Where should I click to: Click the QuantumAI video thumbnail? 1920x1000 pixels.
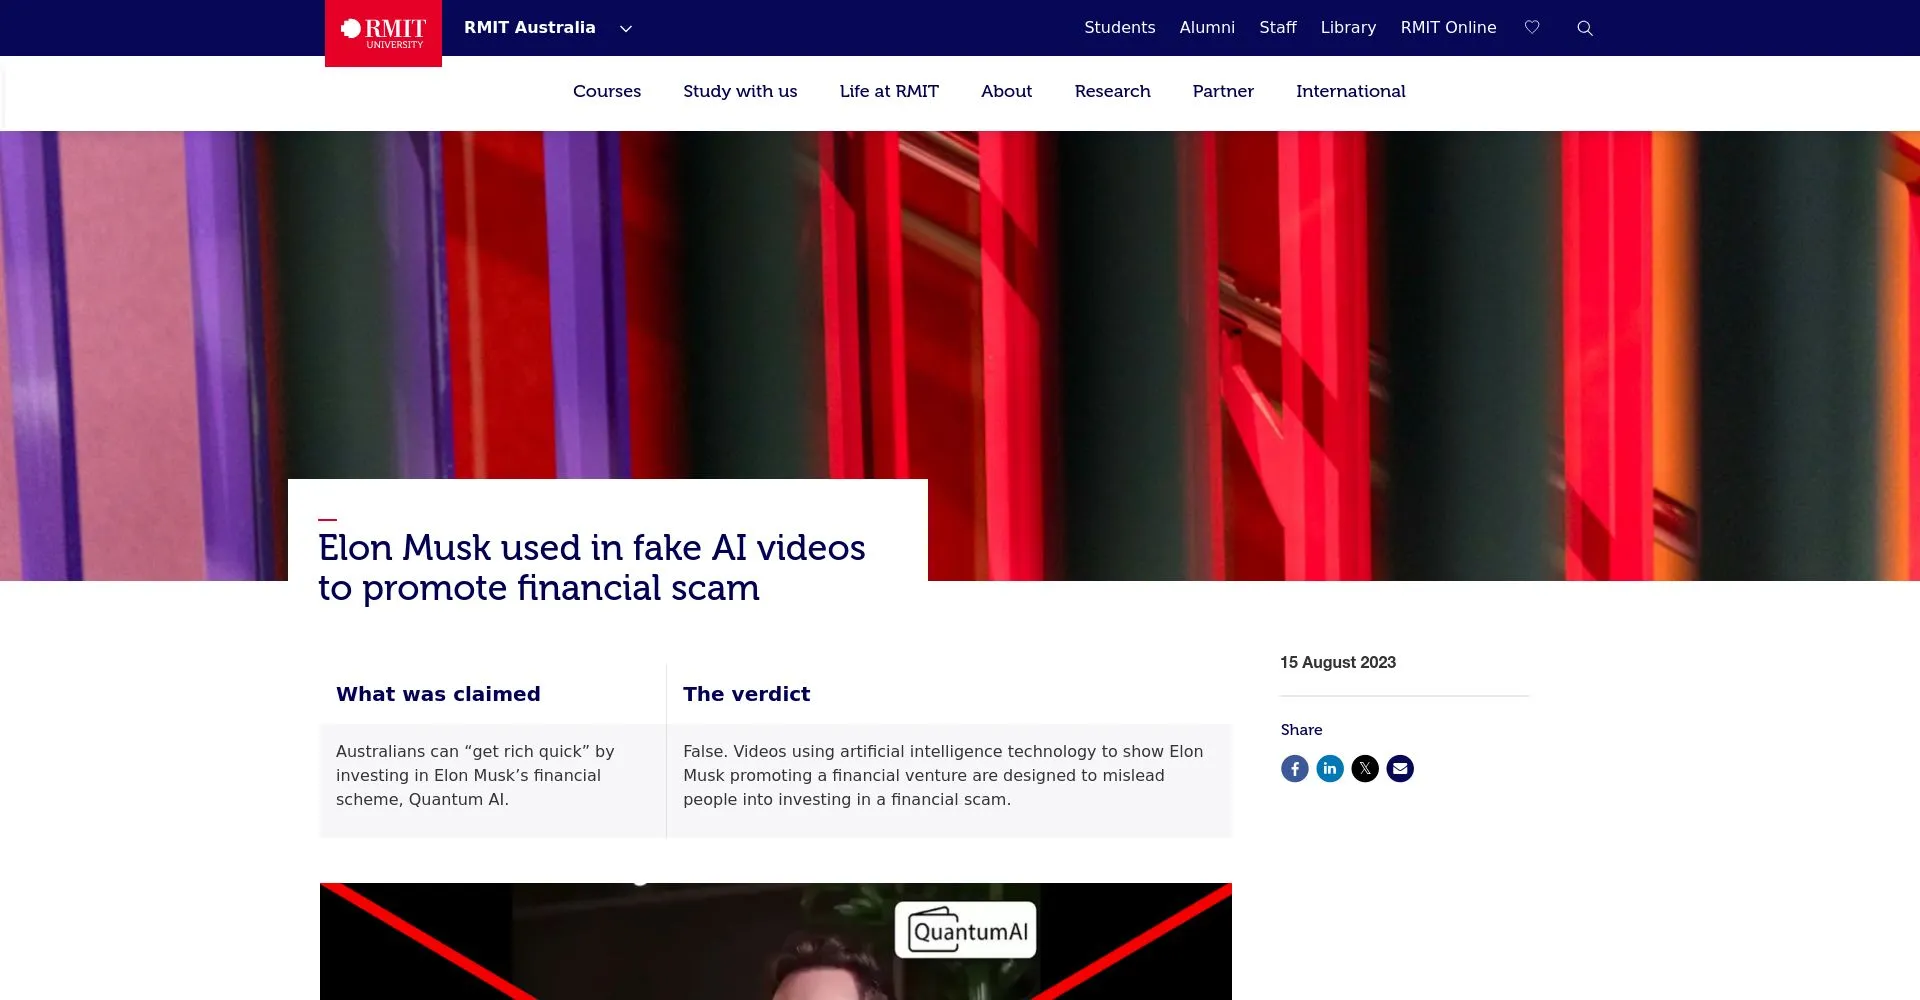776,941
